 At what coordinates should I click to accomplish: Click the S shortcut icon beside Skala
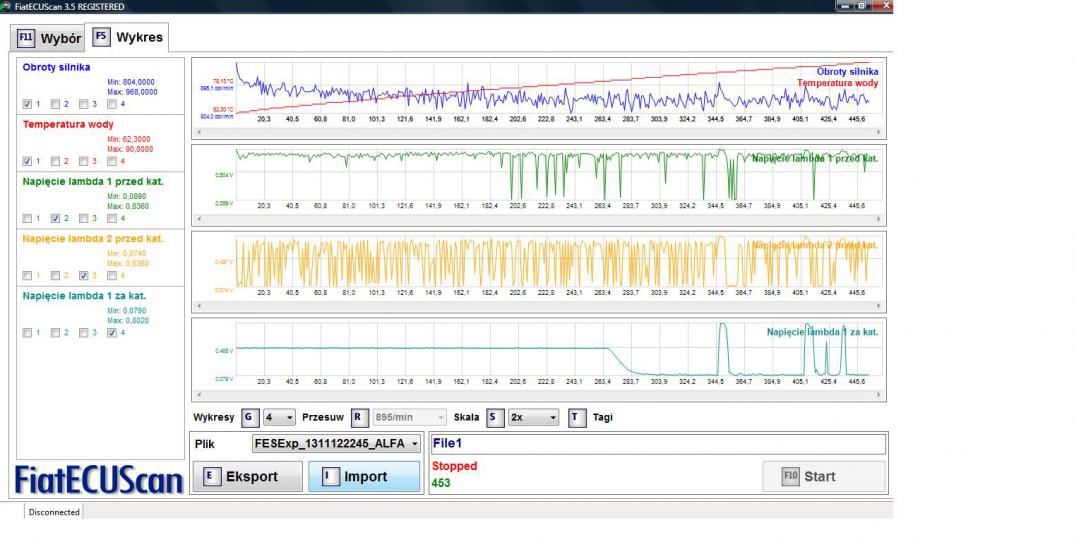[x=493, y=417]
